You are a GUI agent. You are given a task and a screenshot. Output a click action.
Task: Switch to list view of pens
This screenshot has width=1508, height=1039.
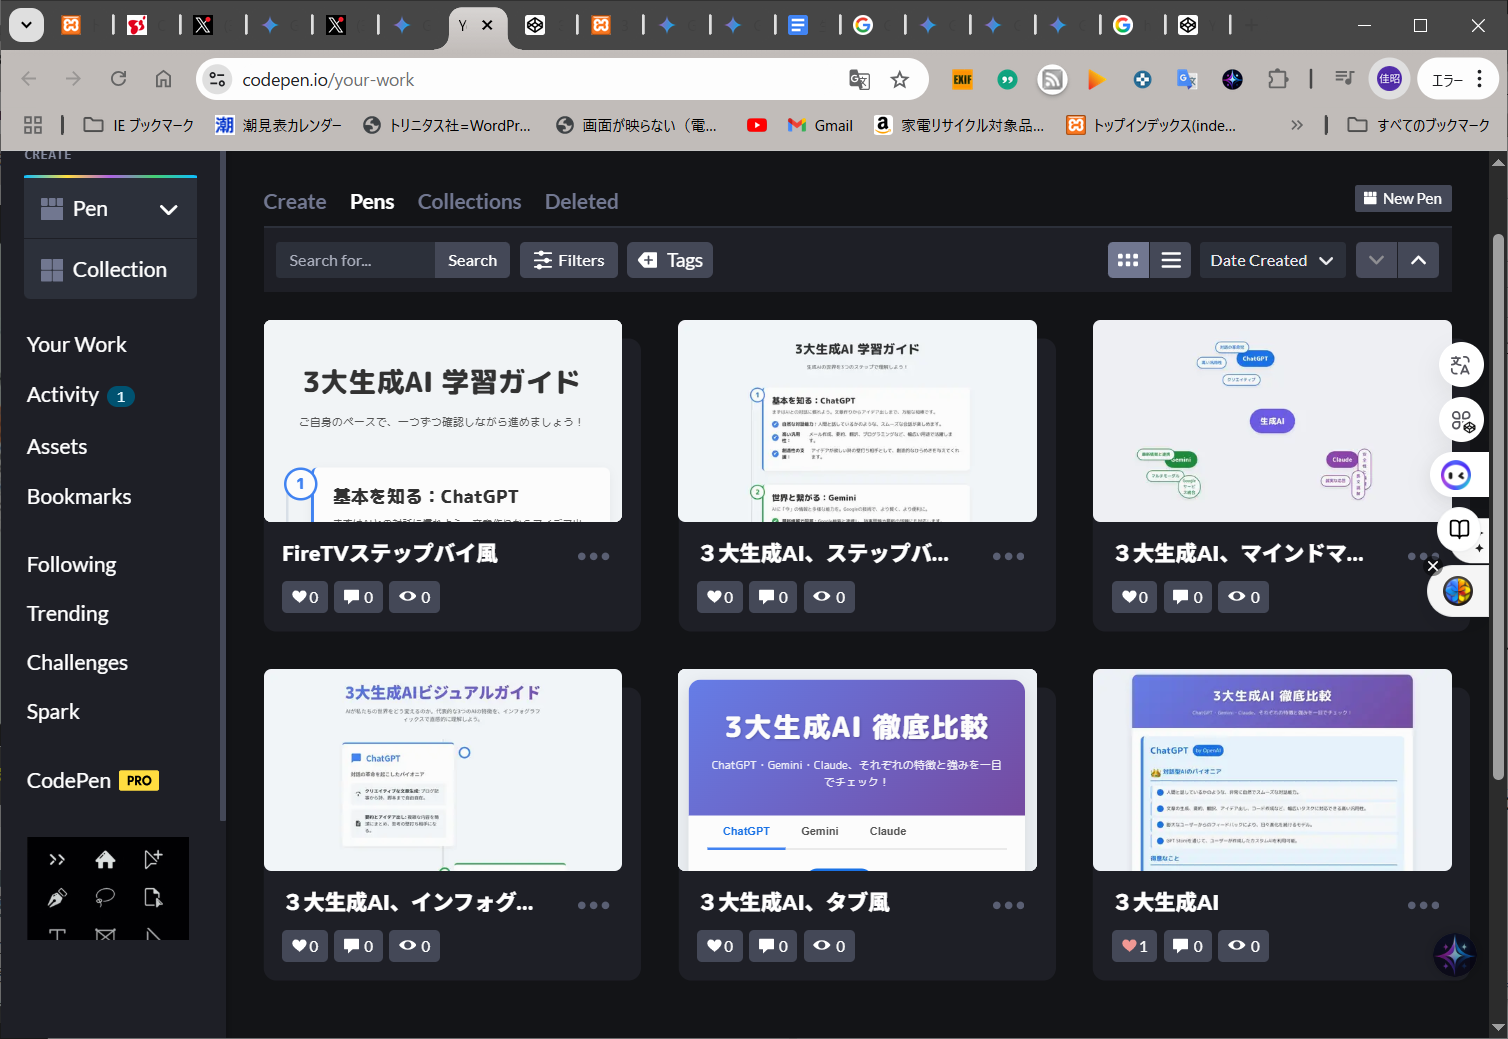point(1171,260)
